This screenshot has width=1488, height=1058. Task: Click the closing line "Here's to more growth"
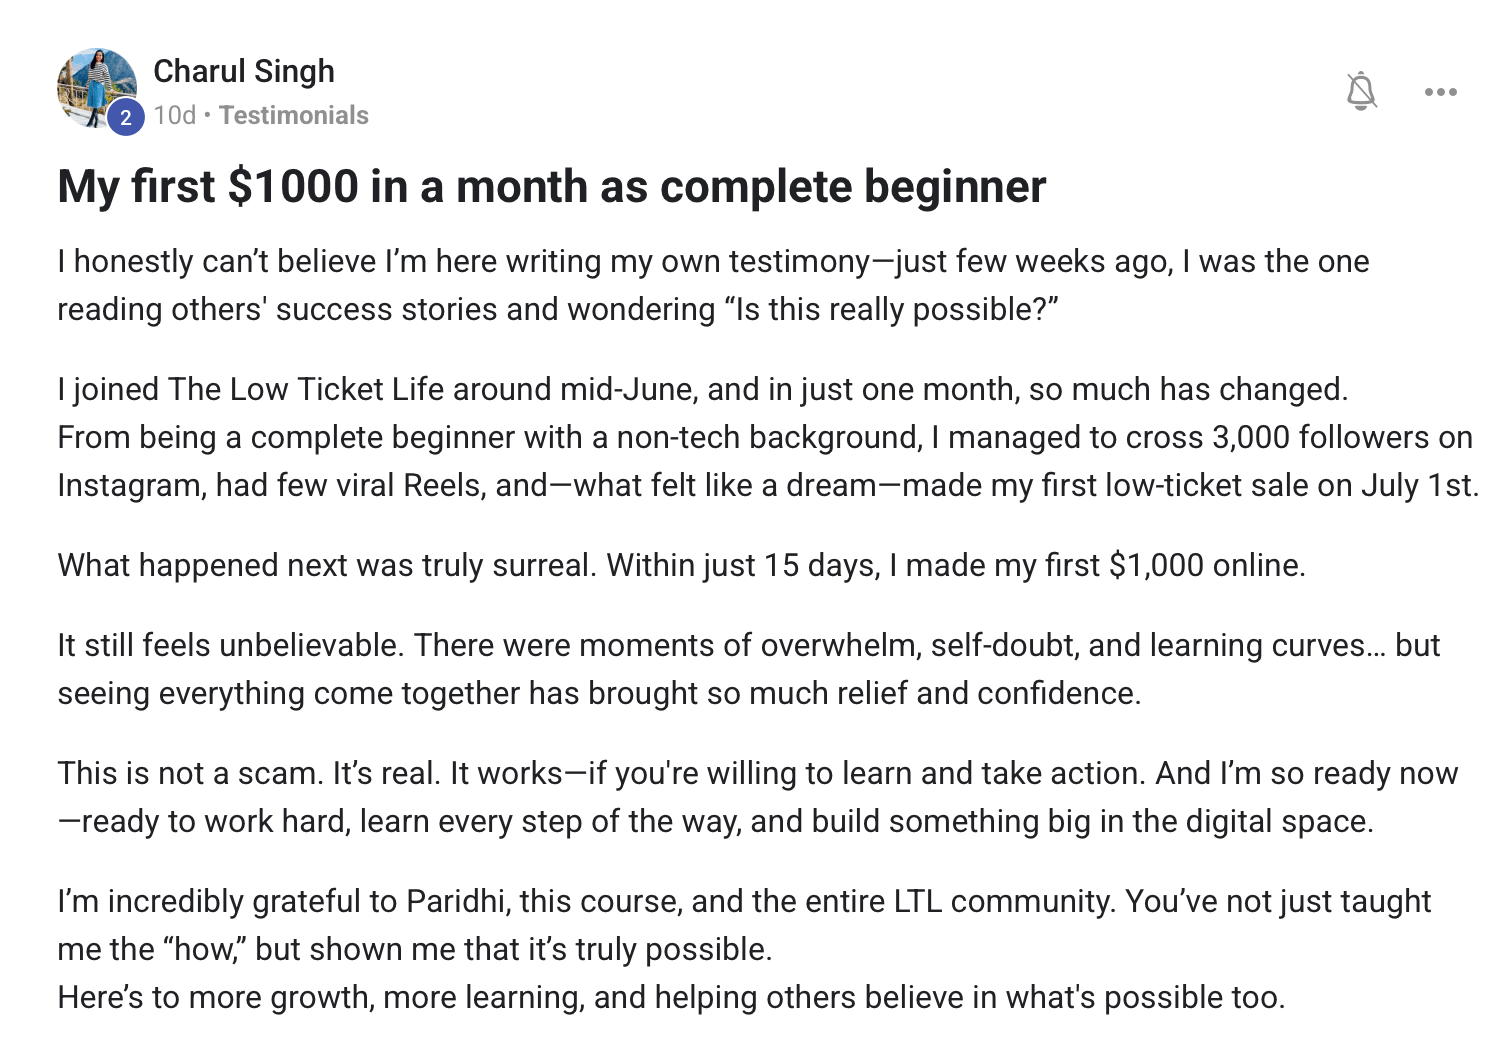670,997
